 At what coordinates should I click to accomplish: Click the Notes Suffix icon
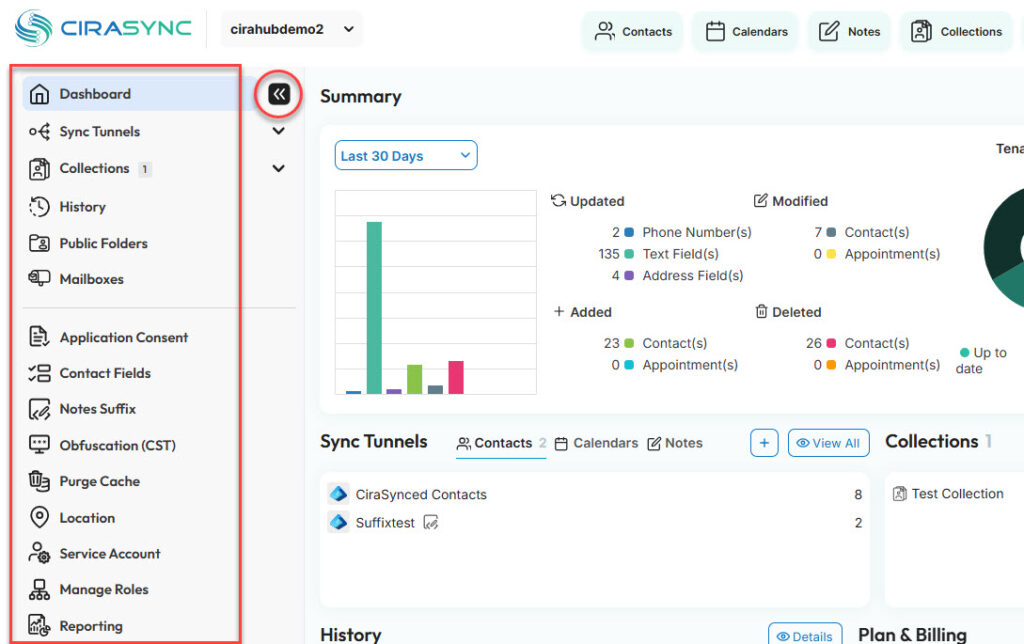coord(39,410)
